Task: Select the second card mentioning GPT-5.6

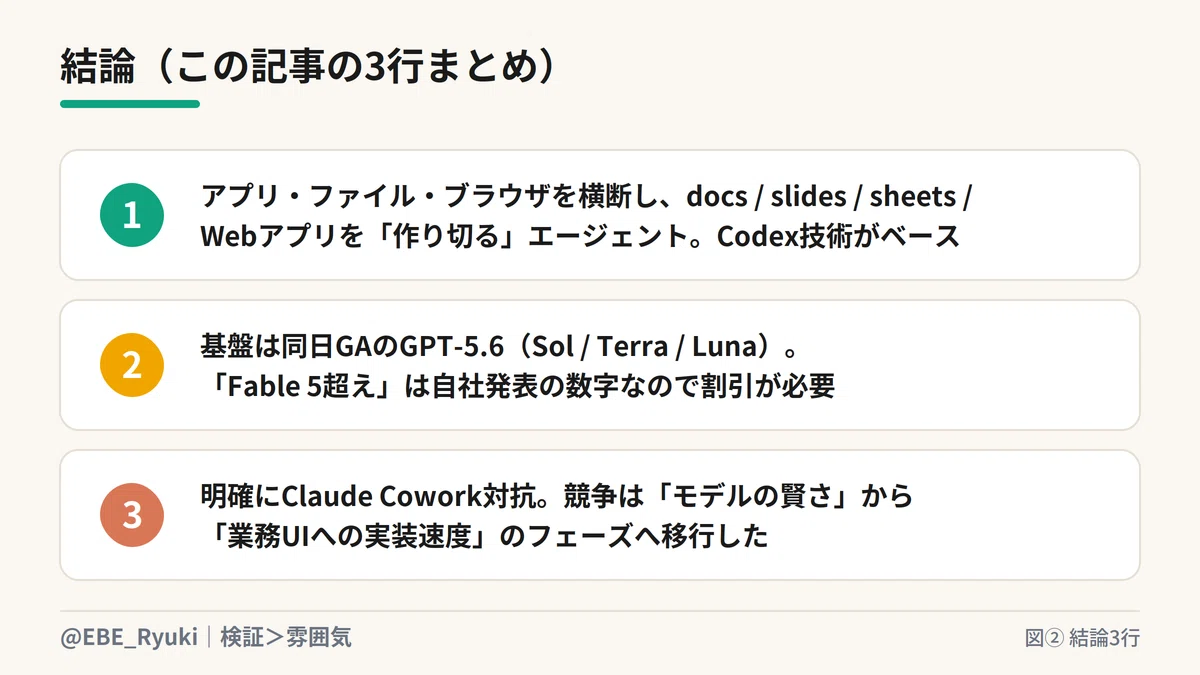Action: click(x=600, y=365)
